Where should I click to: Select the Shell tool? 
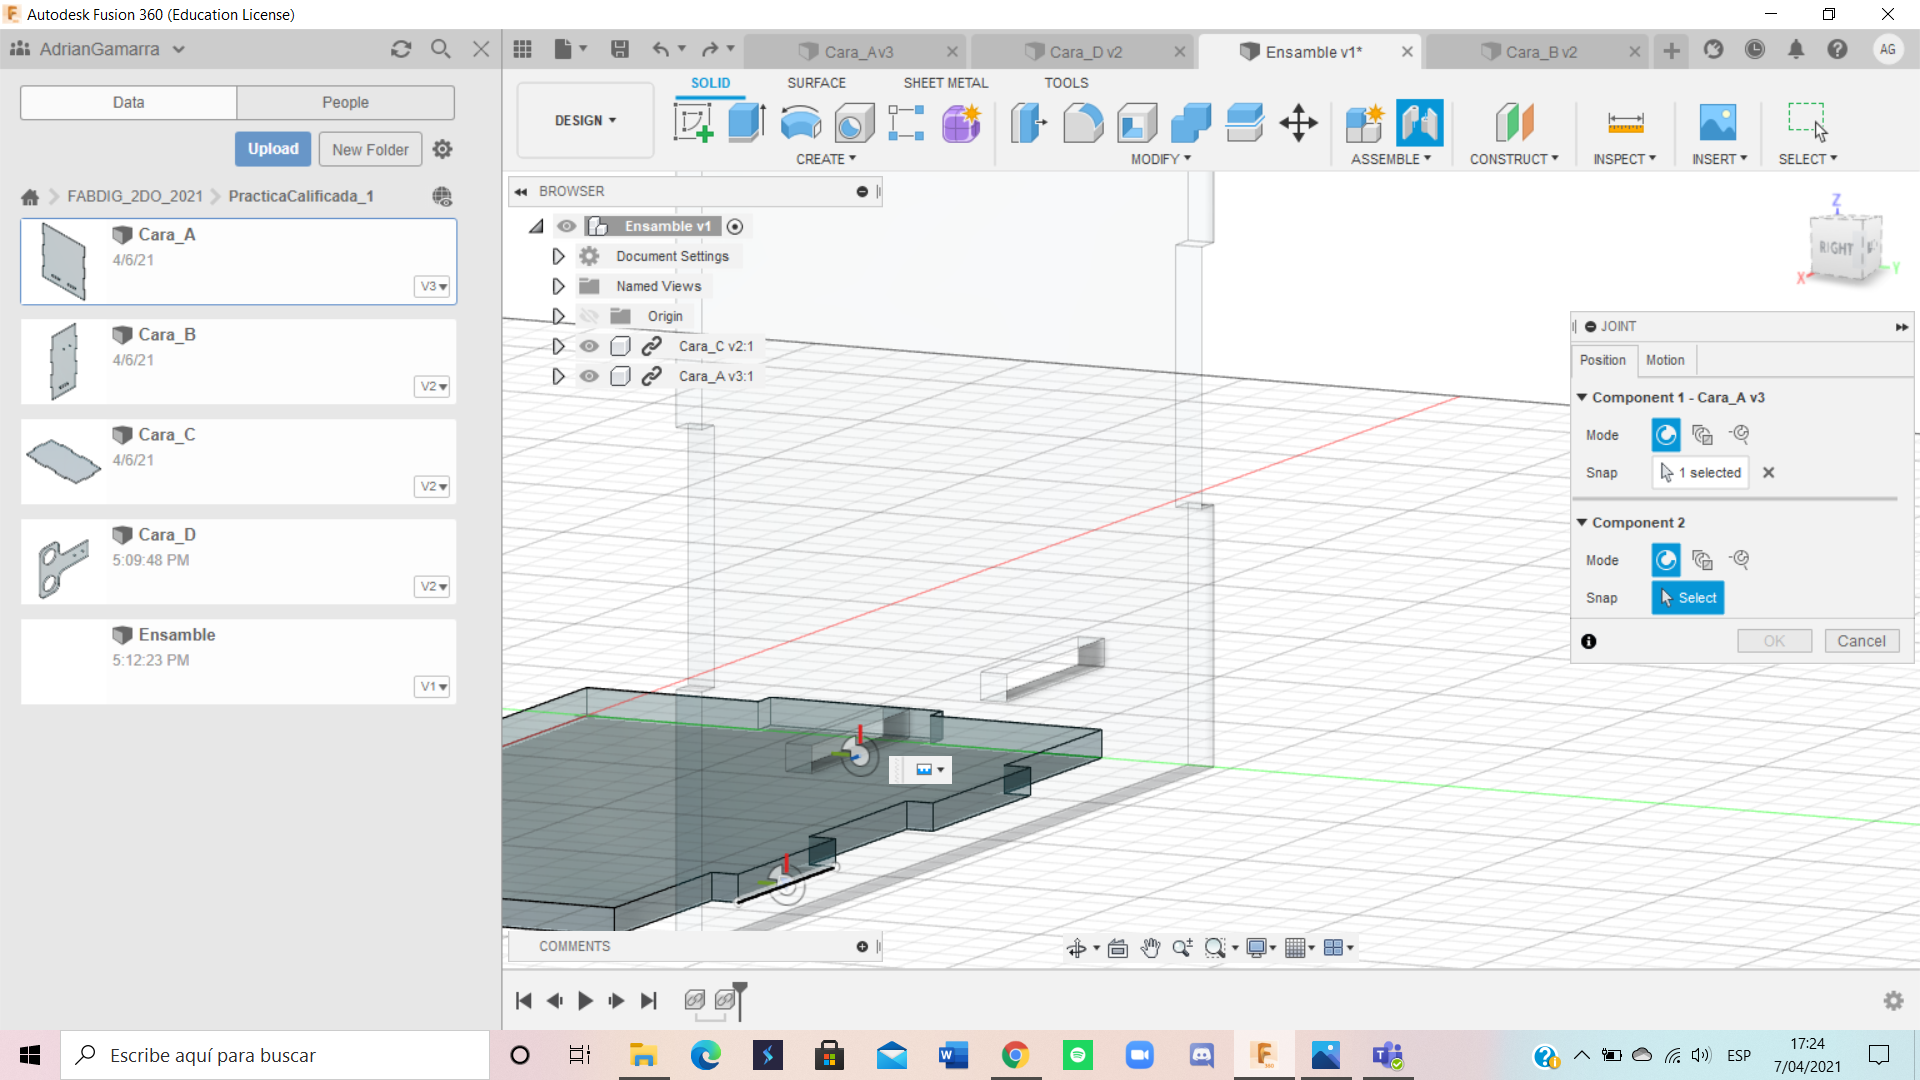click(x=1137, y=123)
